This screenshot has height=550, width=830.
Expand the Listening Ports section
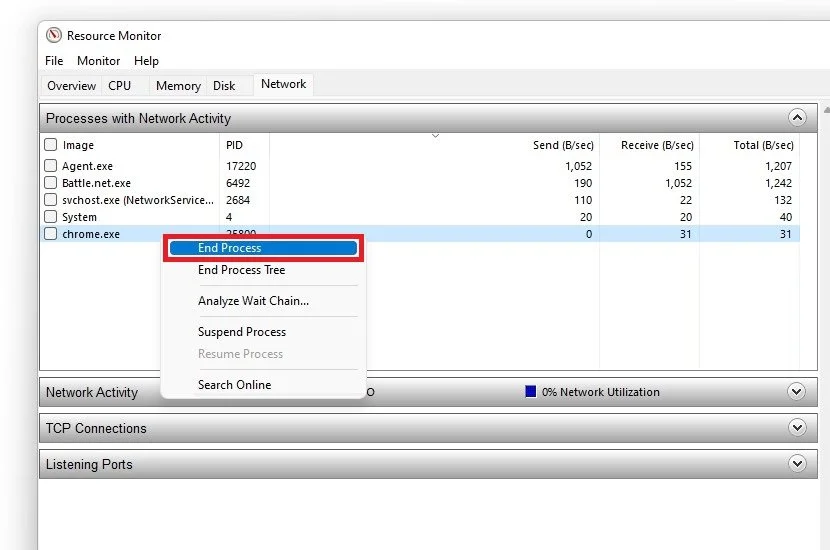(x=797, y=464)
